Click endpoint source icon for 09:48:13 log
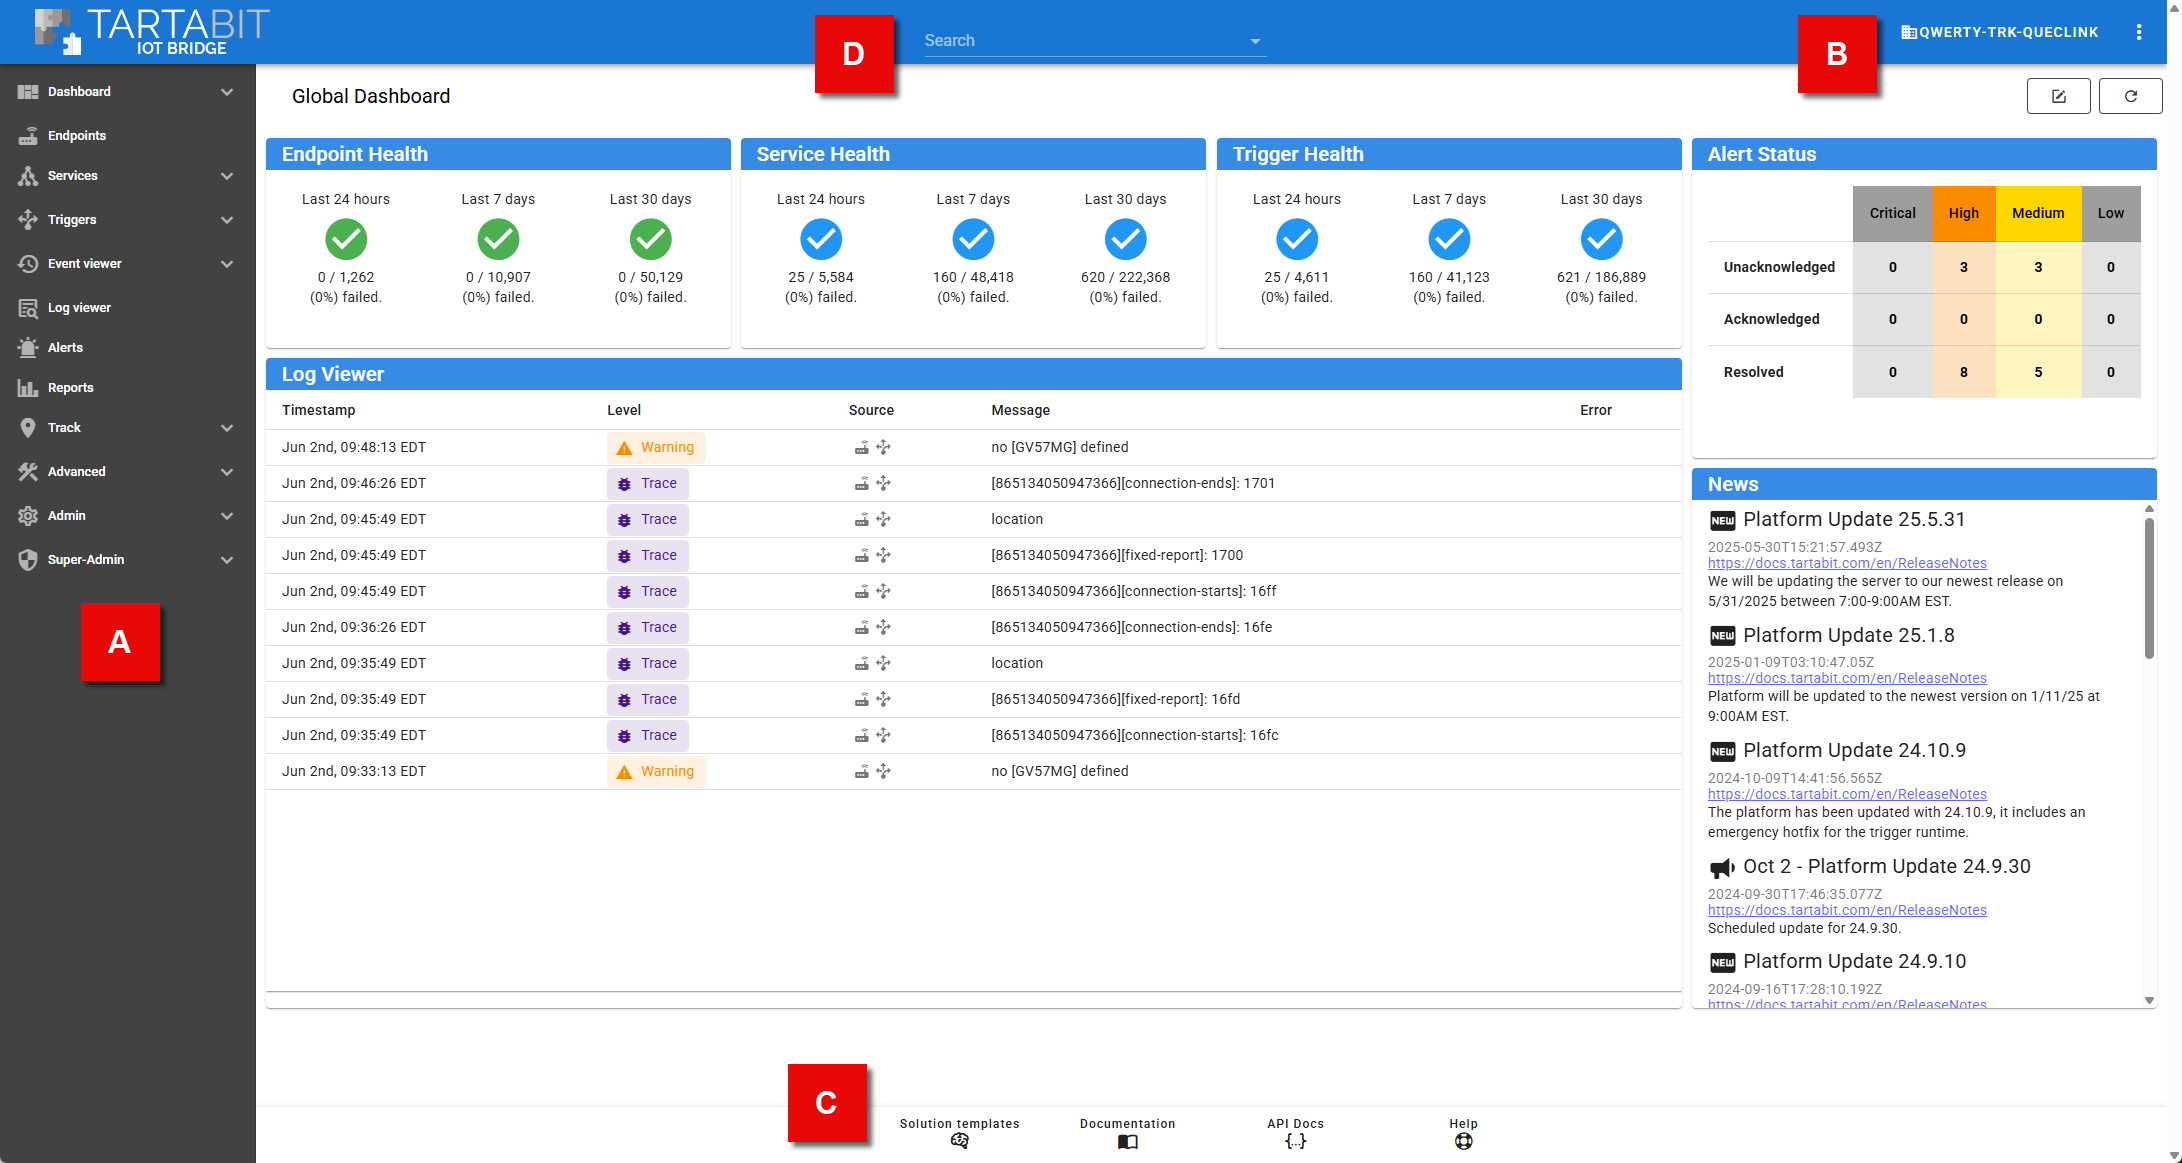Screen dimensions: 2182x1163 tap(861, 448)
